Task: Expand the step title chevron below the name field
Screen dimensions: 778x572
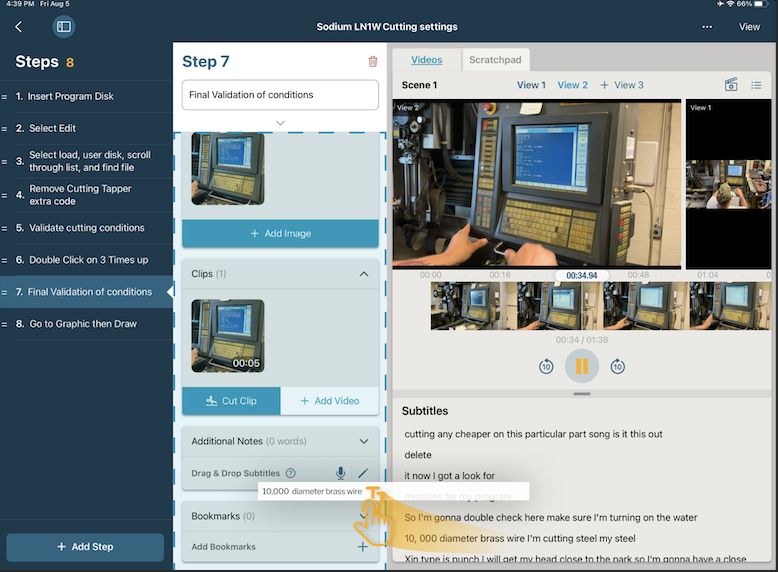Action: click(280, 123)
